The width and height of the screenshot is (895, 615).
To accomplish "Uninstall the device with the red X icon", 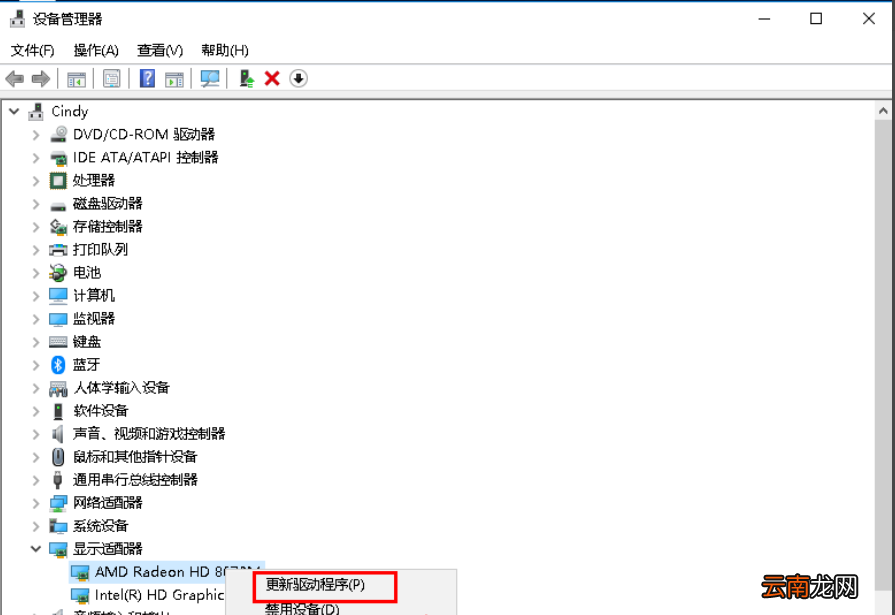I will click(x=272, y=78).
